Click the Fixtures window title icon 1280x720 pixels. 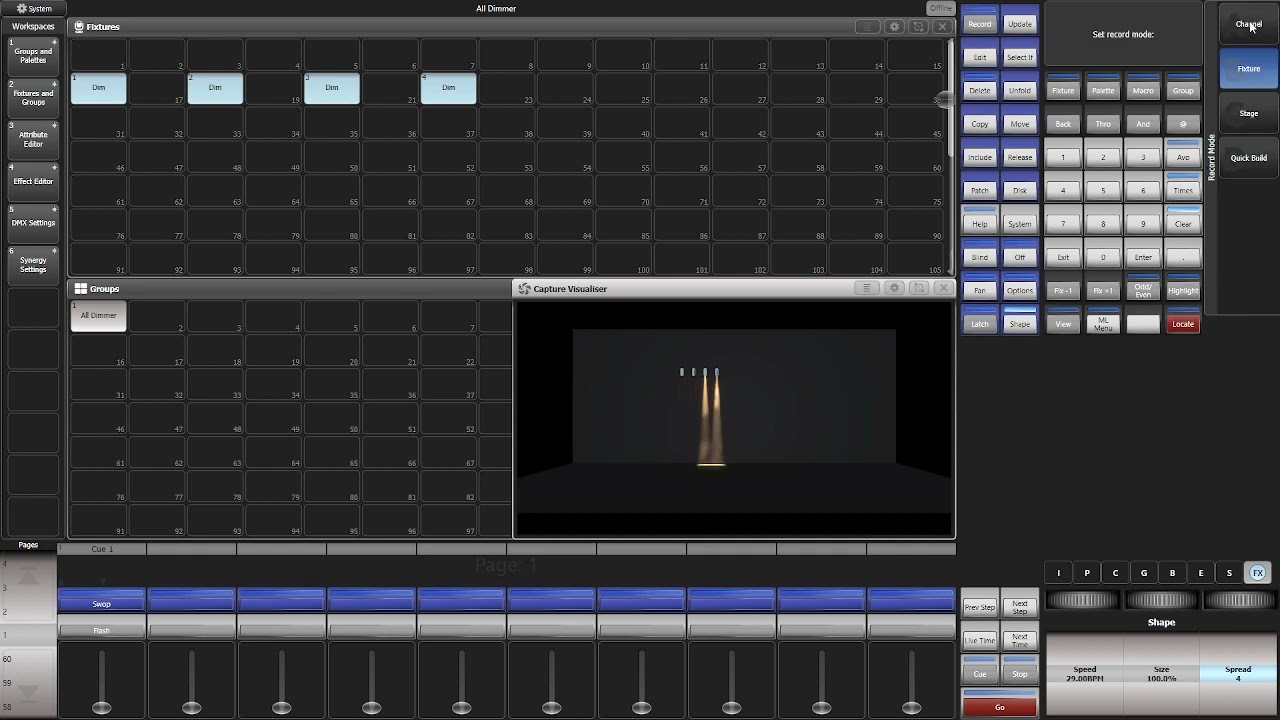(x=79, y=27)
